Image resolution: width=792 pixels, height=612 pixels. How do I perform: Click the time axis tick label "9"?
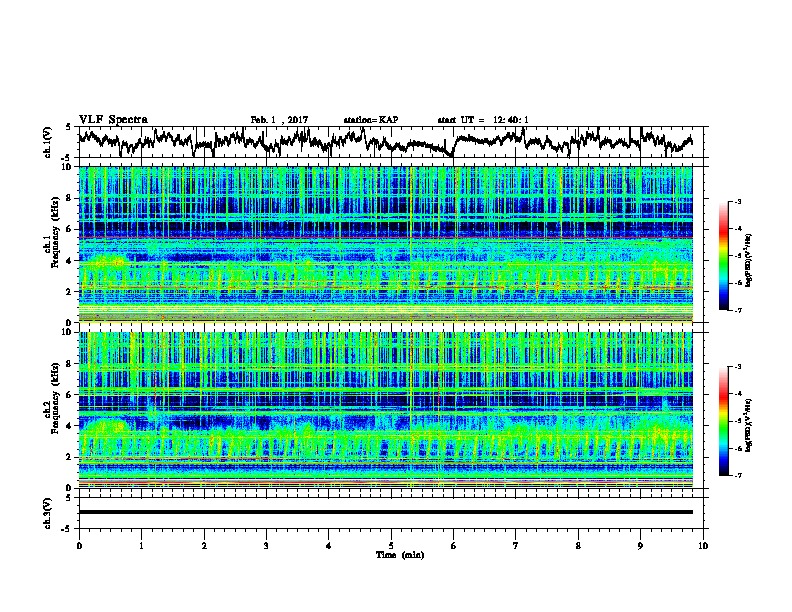[640, 546]
